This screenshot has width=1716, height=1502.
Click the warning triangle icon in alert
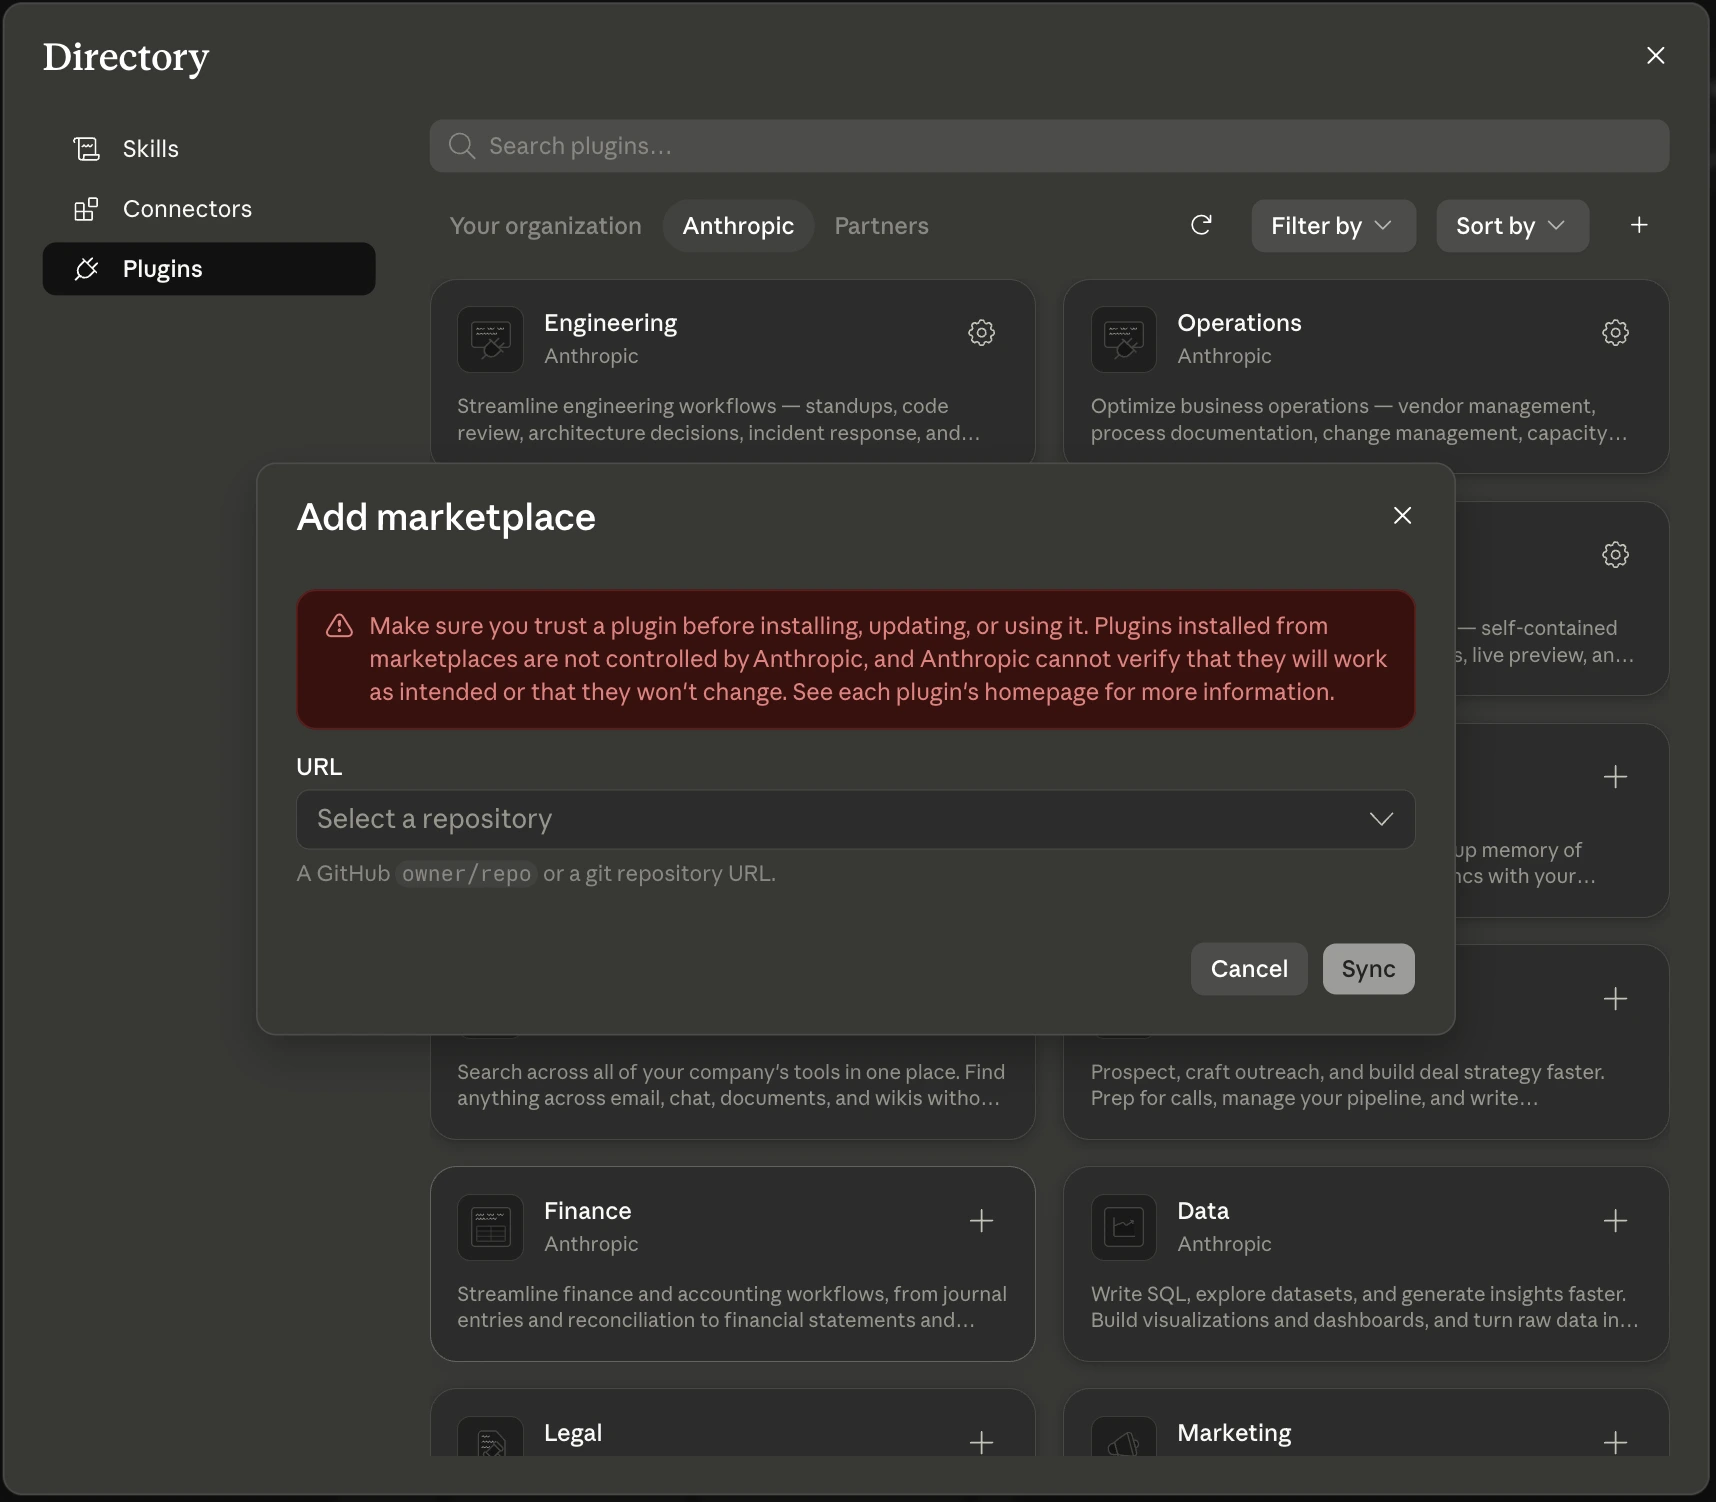pos(340,626)
